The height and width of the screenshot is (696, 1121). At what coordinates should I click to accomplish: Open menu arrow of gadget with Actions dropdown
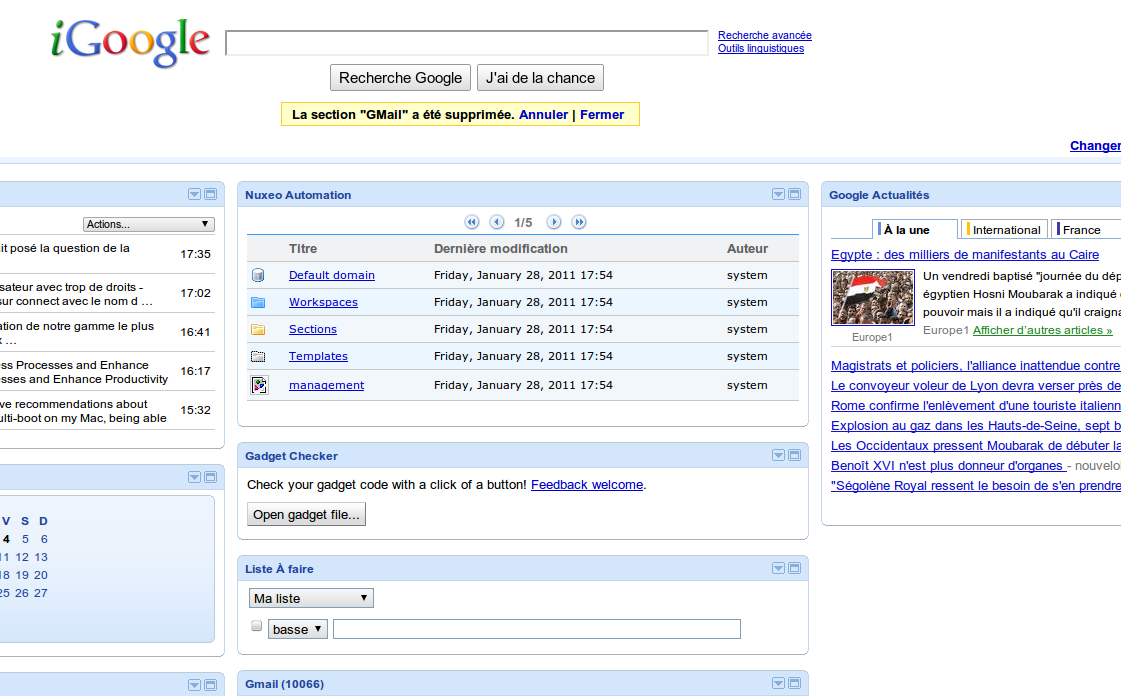pyautogui.click(x=194, y=194)
